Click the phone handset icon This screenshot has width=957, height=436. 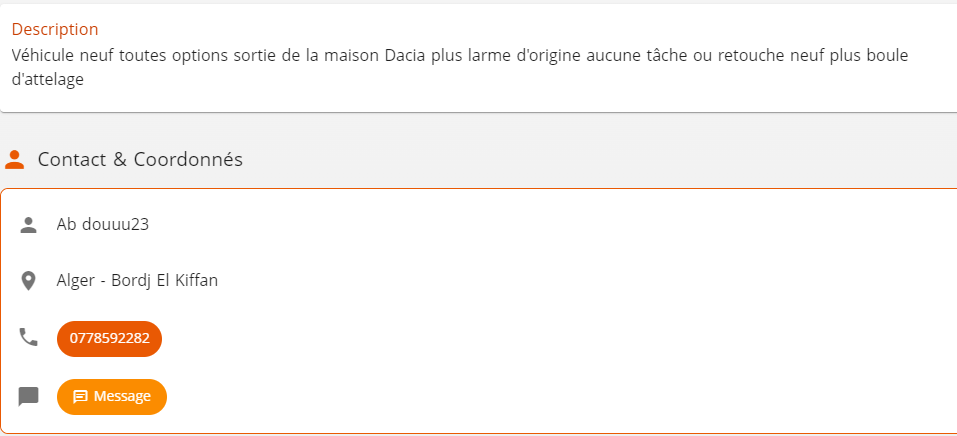click(29, 337)
